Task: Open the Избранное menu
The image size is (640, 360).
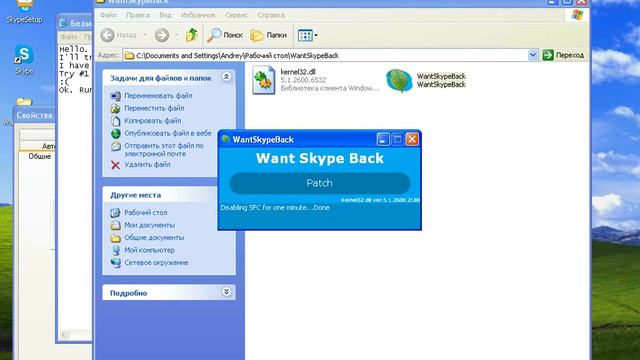Action: click(x=198, y=15)
